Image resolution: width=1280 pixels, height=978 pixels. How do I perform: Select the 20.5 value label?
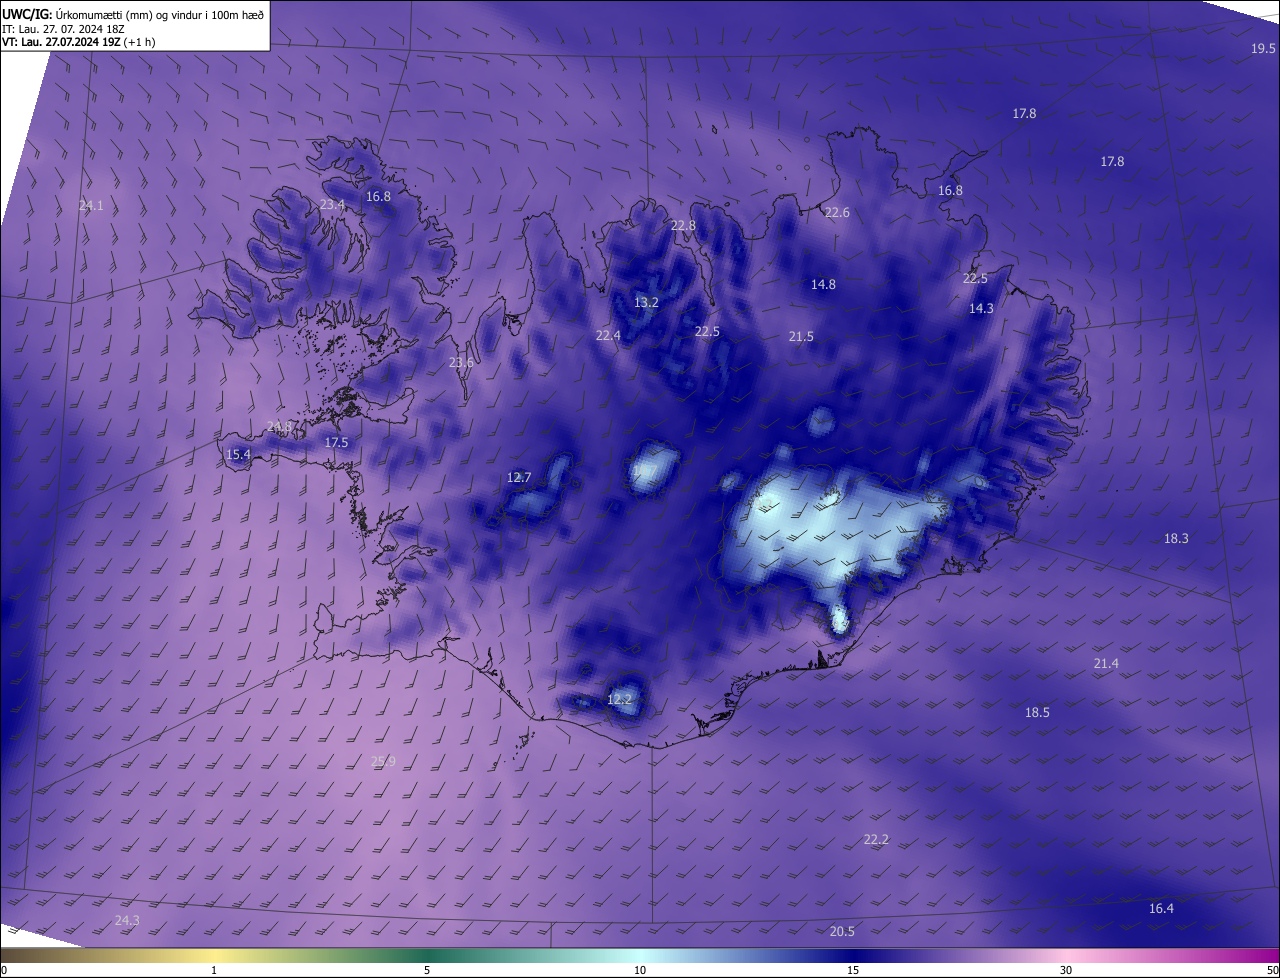click(x=842, y=932)
